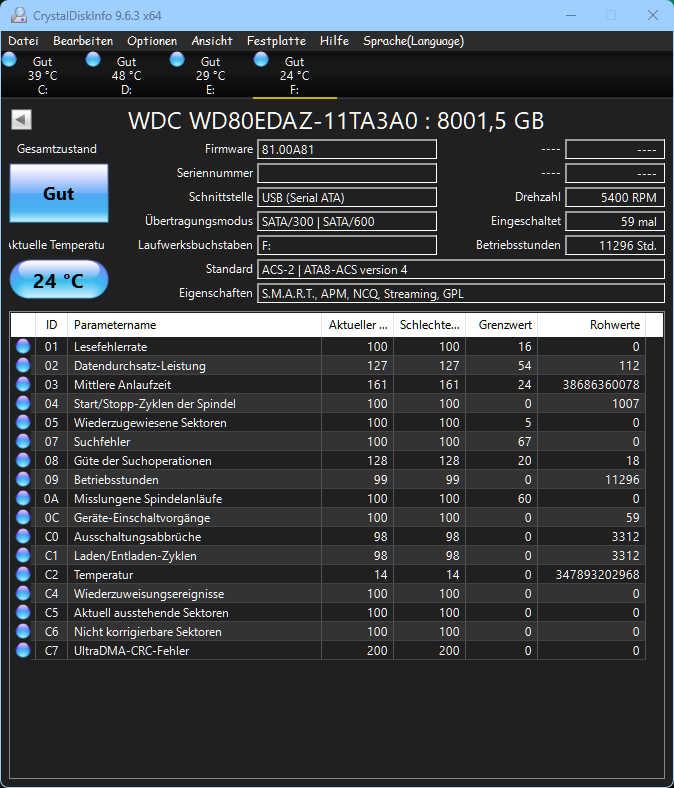This screenshot has height=788, width=674.
Task: Select the Gesamtzustand label
Action: (x=57, y=149)
